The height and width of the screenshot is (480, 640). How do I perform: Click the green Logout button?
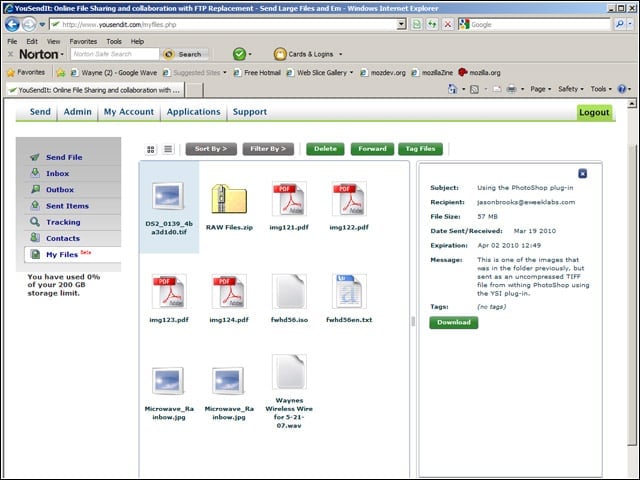[x=594, y=112]
